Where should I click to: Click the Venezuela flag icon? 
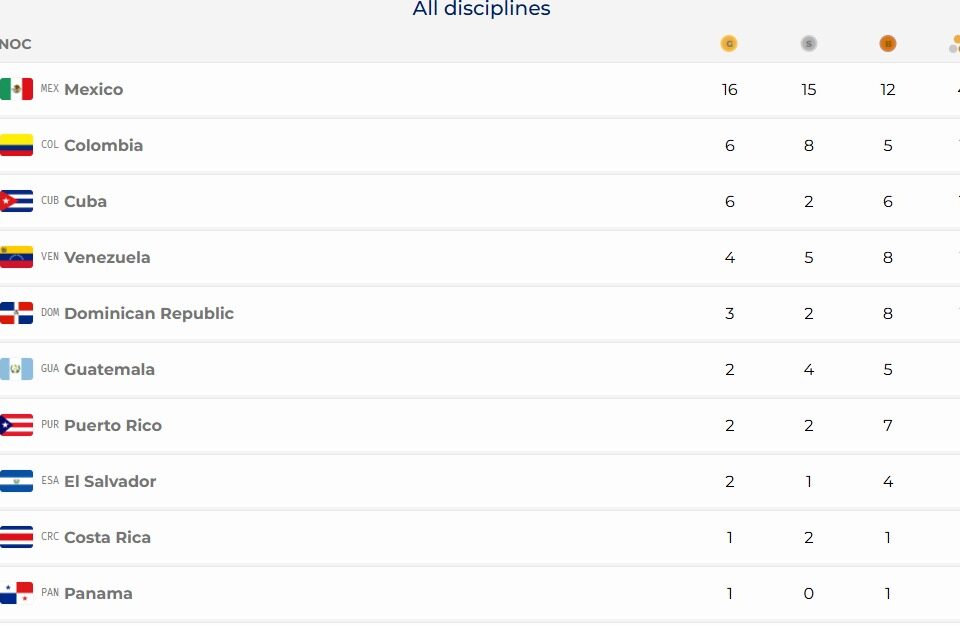pos(16,257)
